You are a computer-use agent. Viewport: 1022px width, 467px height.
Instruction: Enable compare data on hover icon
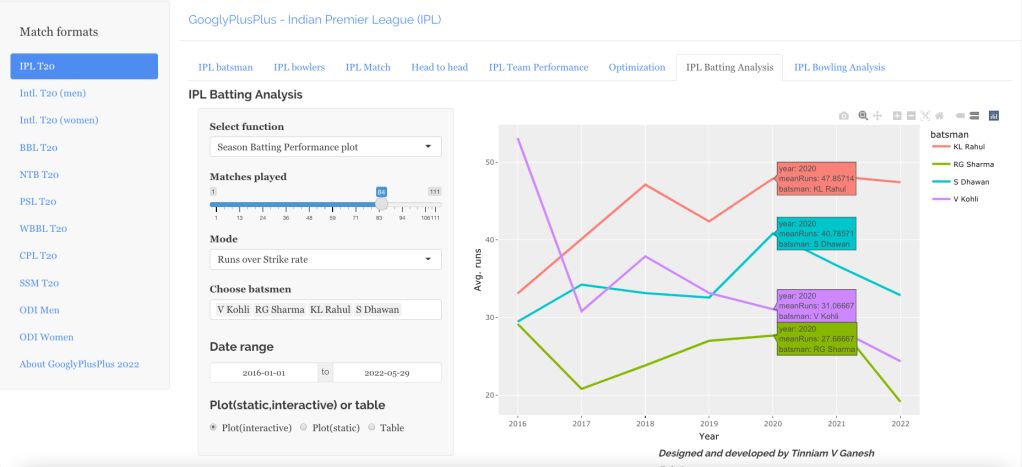pos(974,116)
